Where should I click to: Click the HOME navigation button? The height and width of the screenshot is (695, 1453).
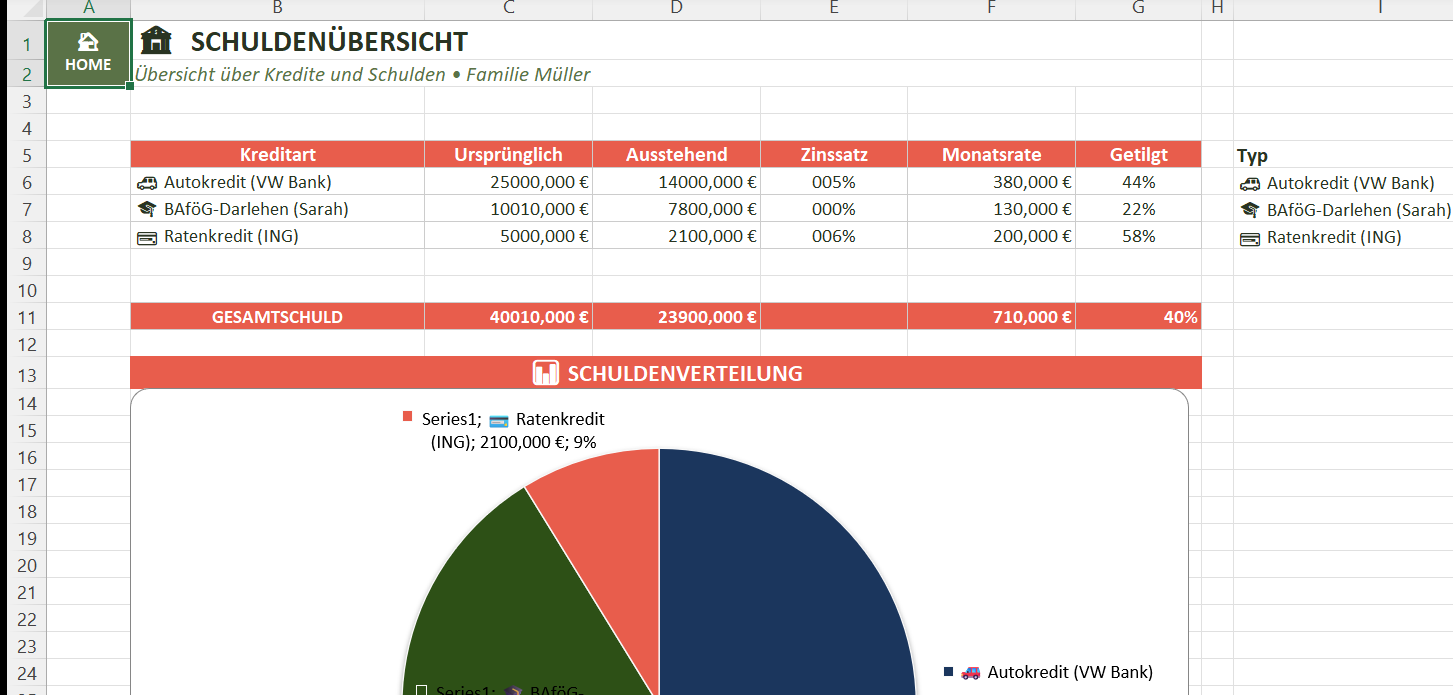pos(88,52)
